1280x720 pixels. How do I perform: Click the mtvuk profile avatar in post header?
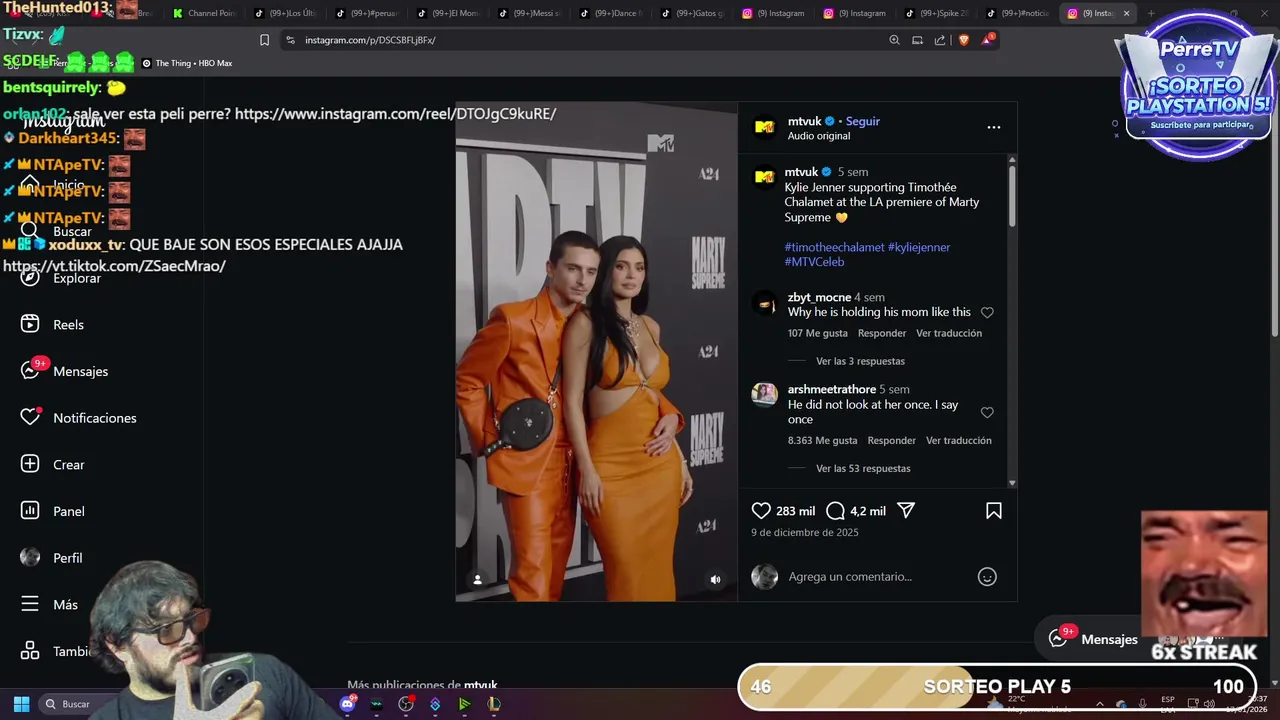pos(765,127)
